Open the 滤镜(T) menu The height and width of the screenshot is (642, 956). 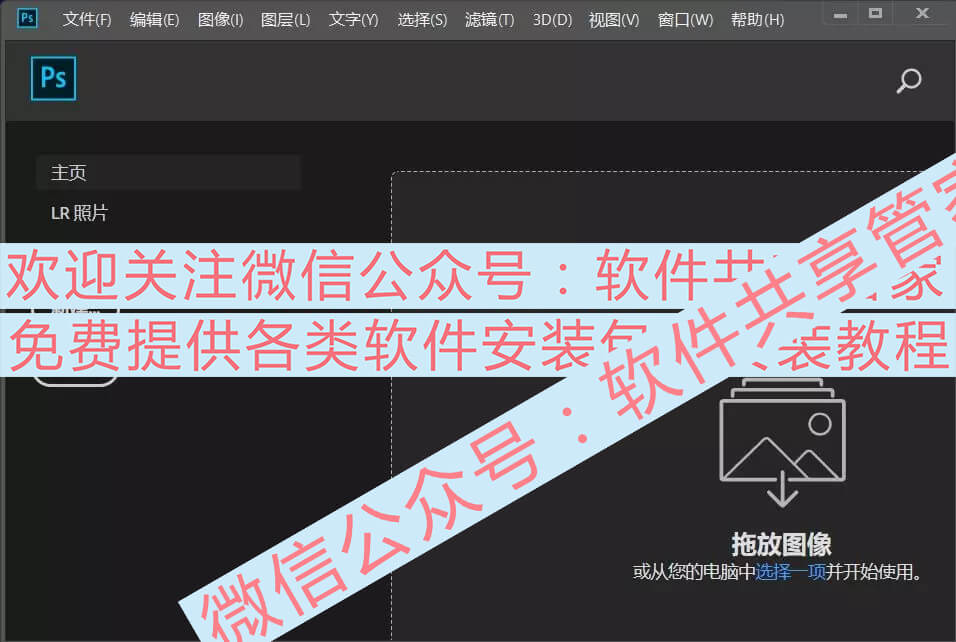click(489, 20)
